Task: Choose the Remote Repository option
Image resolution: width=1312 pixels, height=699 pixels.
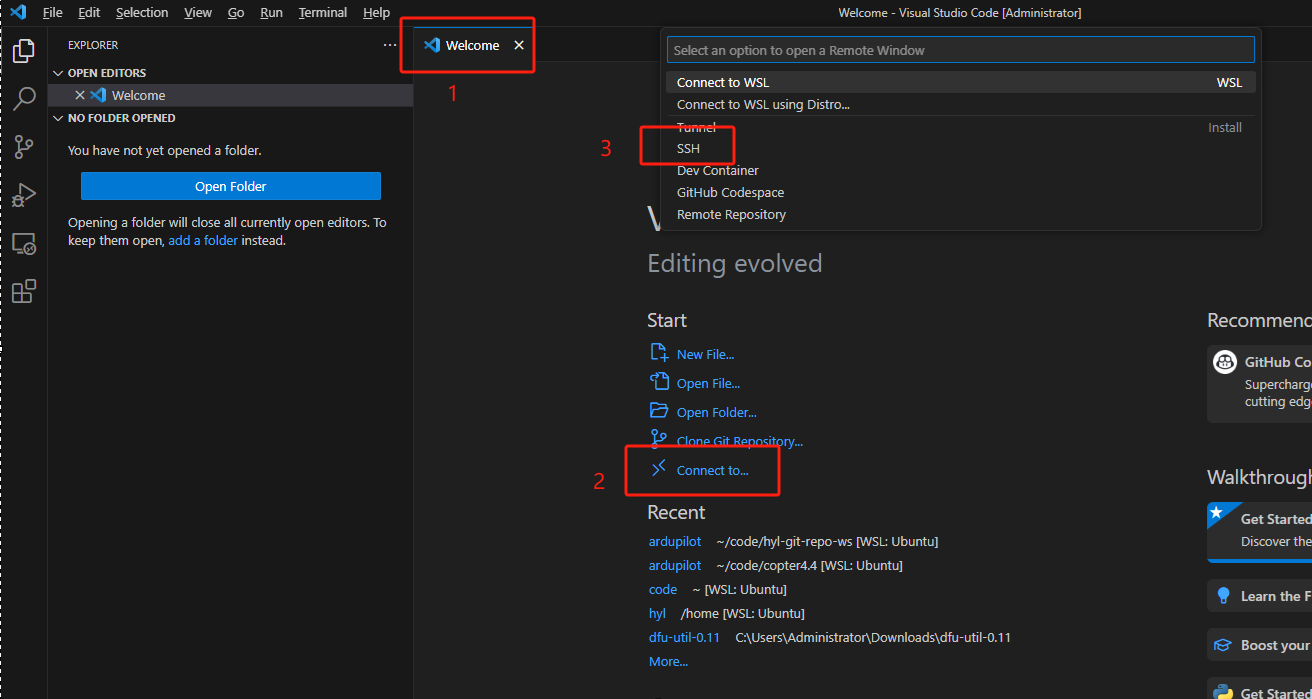Action: tap(960, 214)
